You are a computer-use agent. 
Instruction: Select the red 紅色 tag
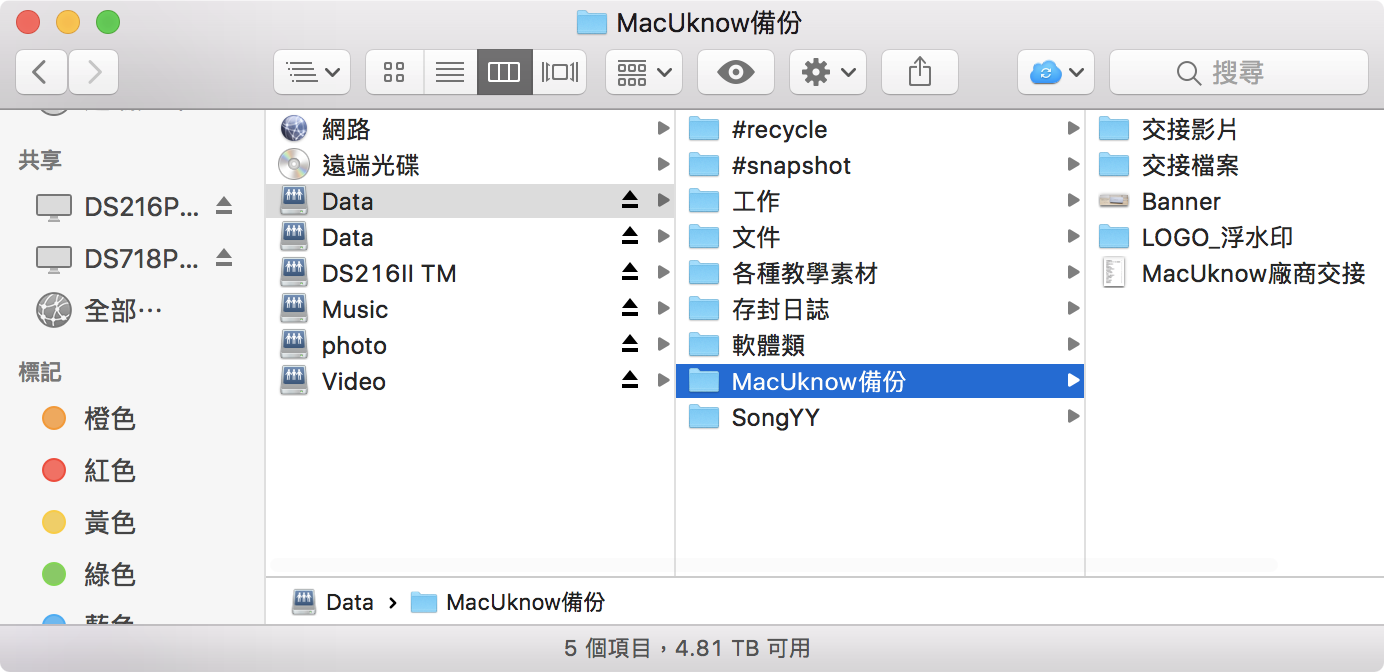tap(109, 470)
